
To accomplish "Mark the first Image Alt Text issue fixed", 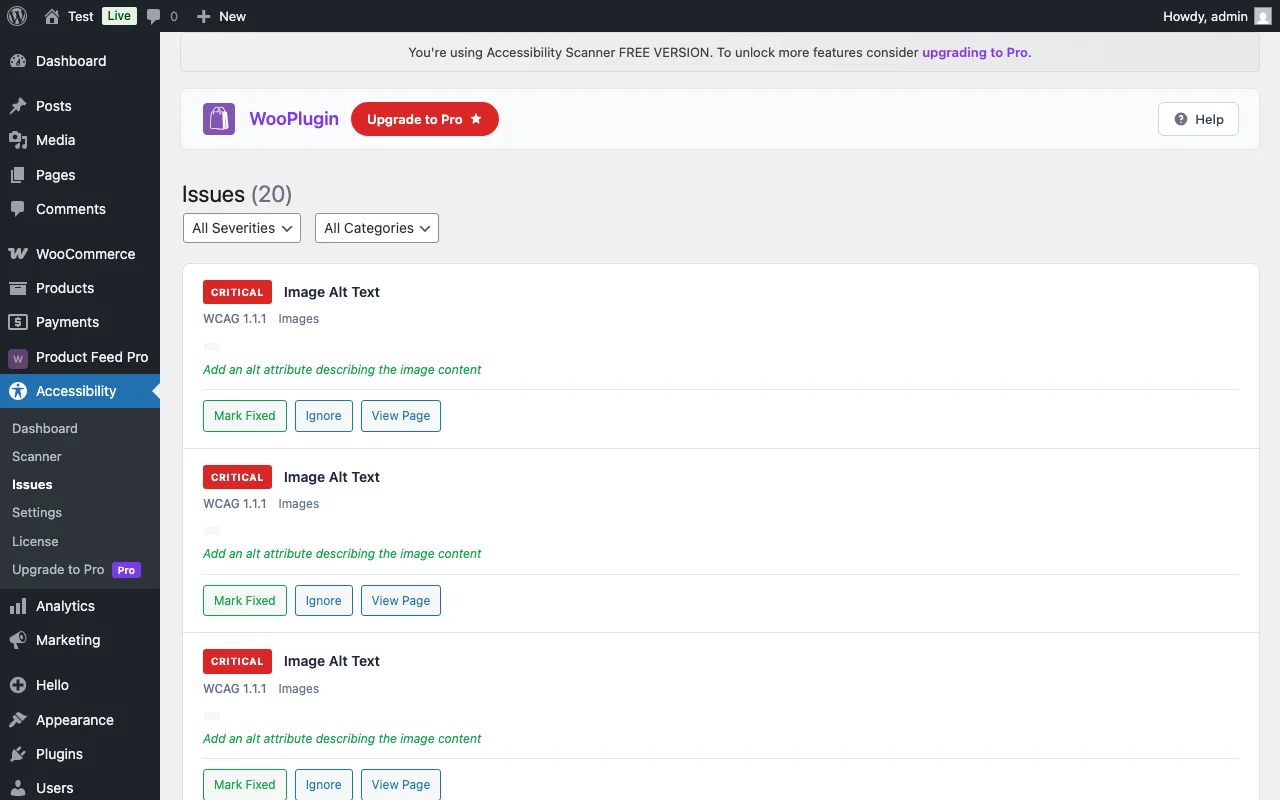I will click(x=244, y=416).
